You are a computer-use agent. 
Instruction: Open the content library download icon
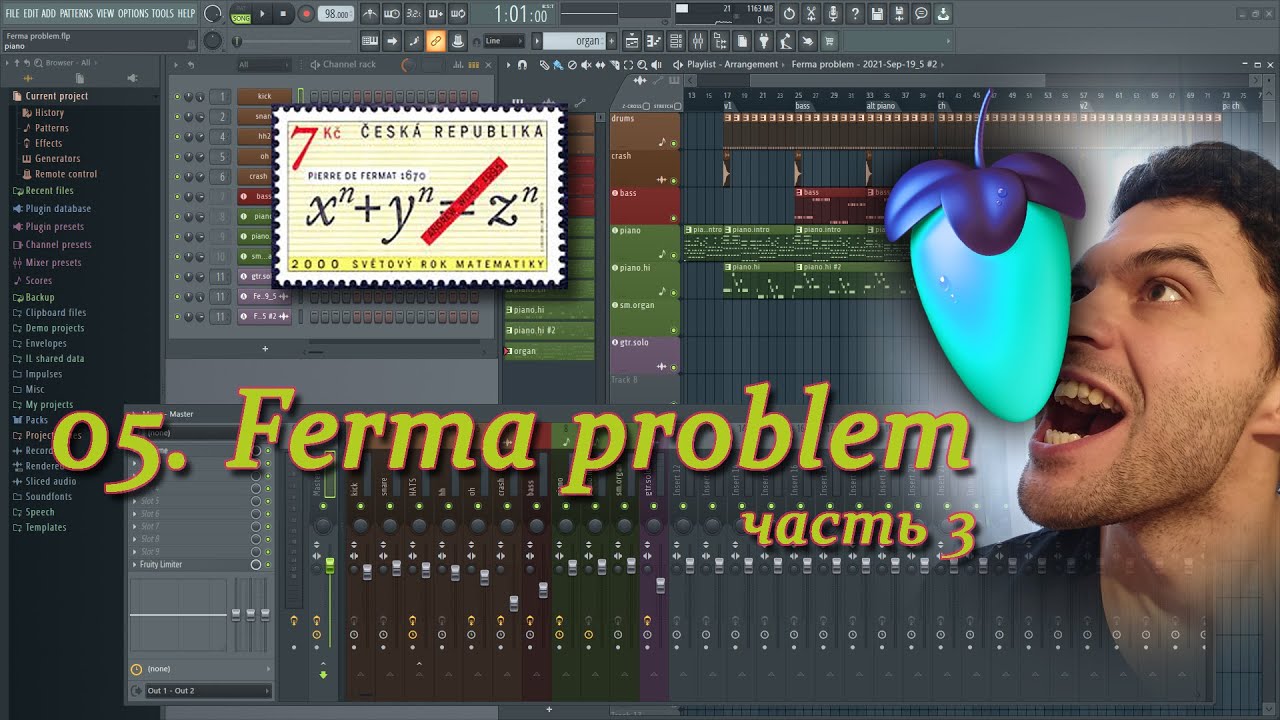tap(943, 14)
